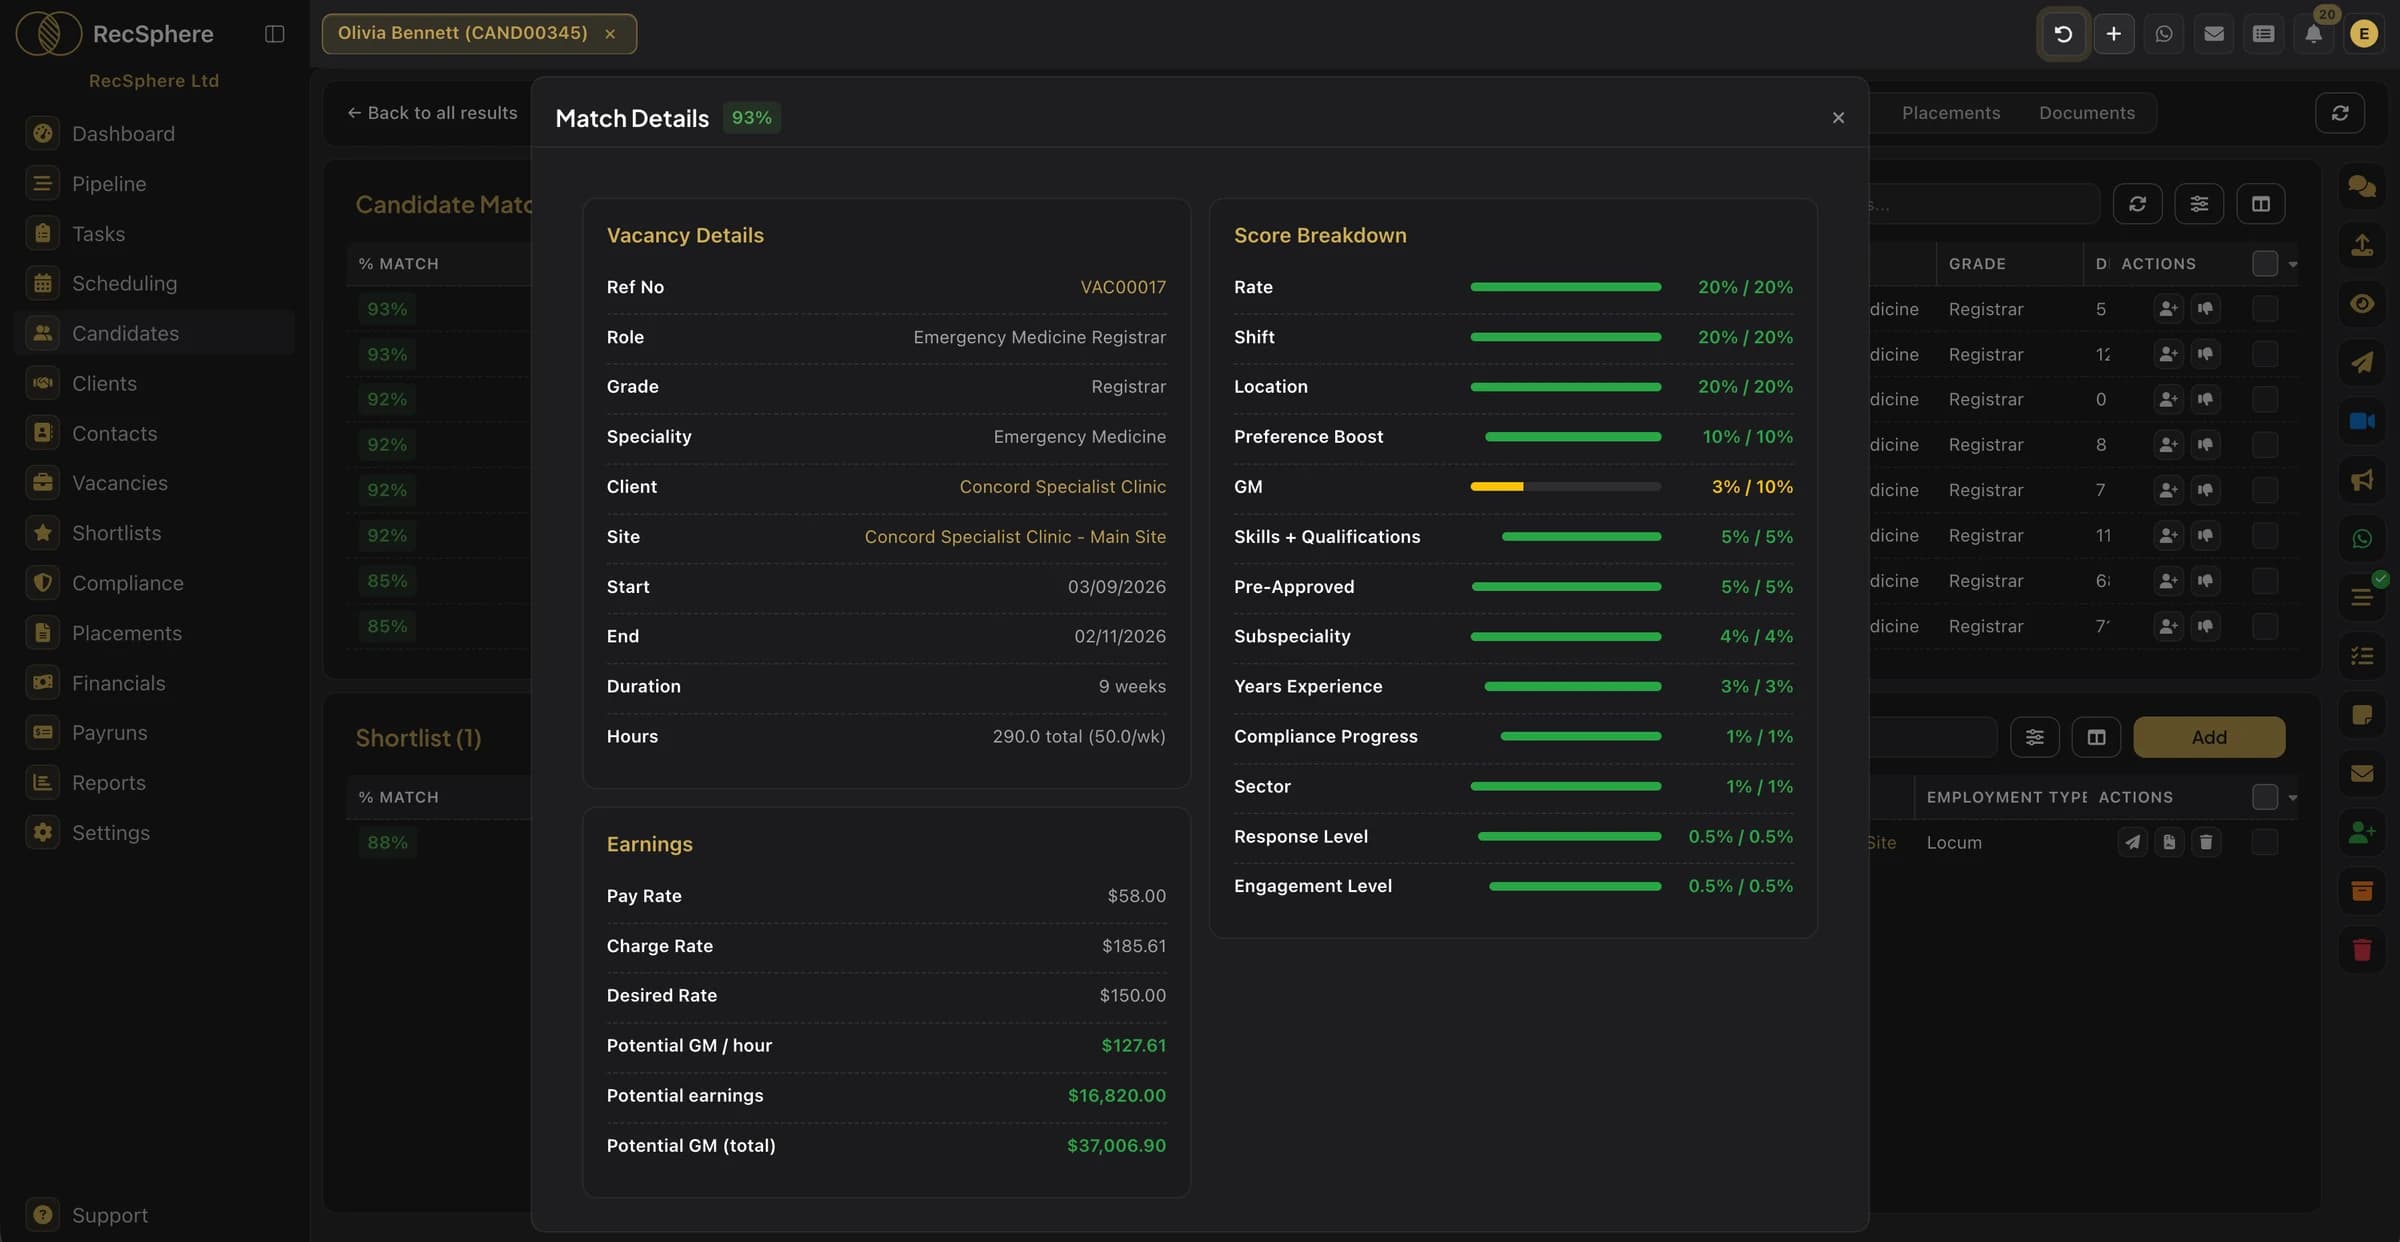
Task: Open columns layout icon beside Add button
Action: pyautogui.click(x=2097, y=737)
